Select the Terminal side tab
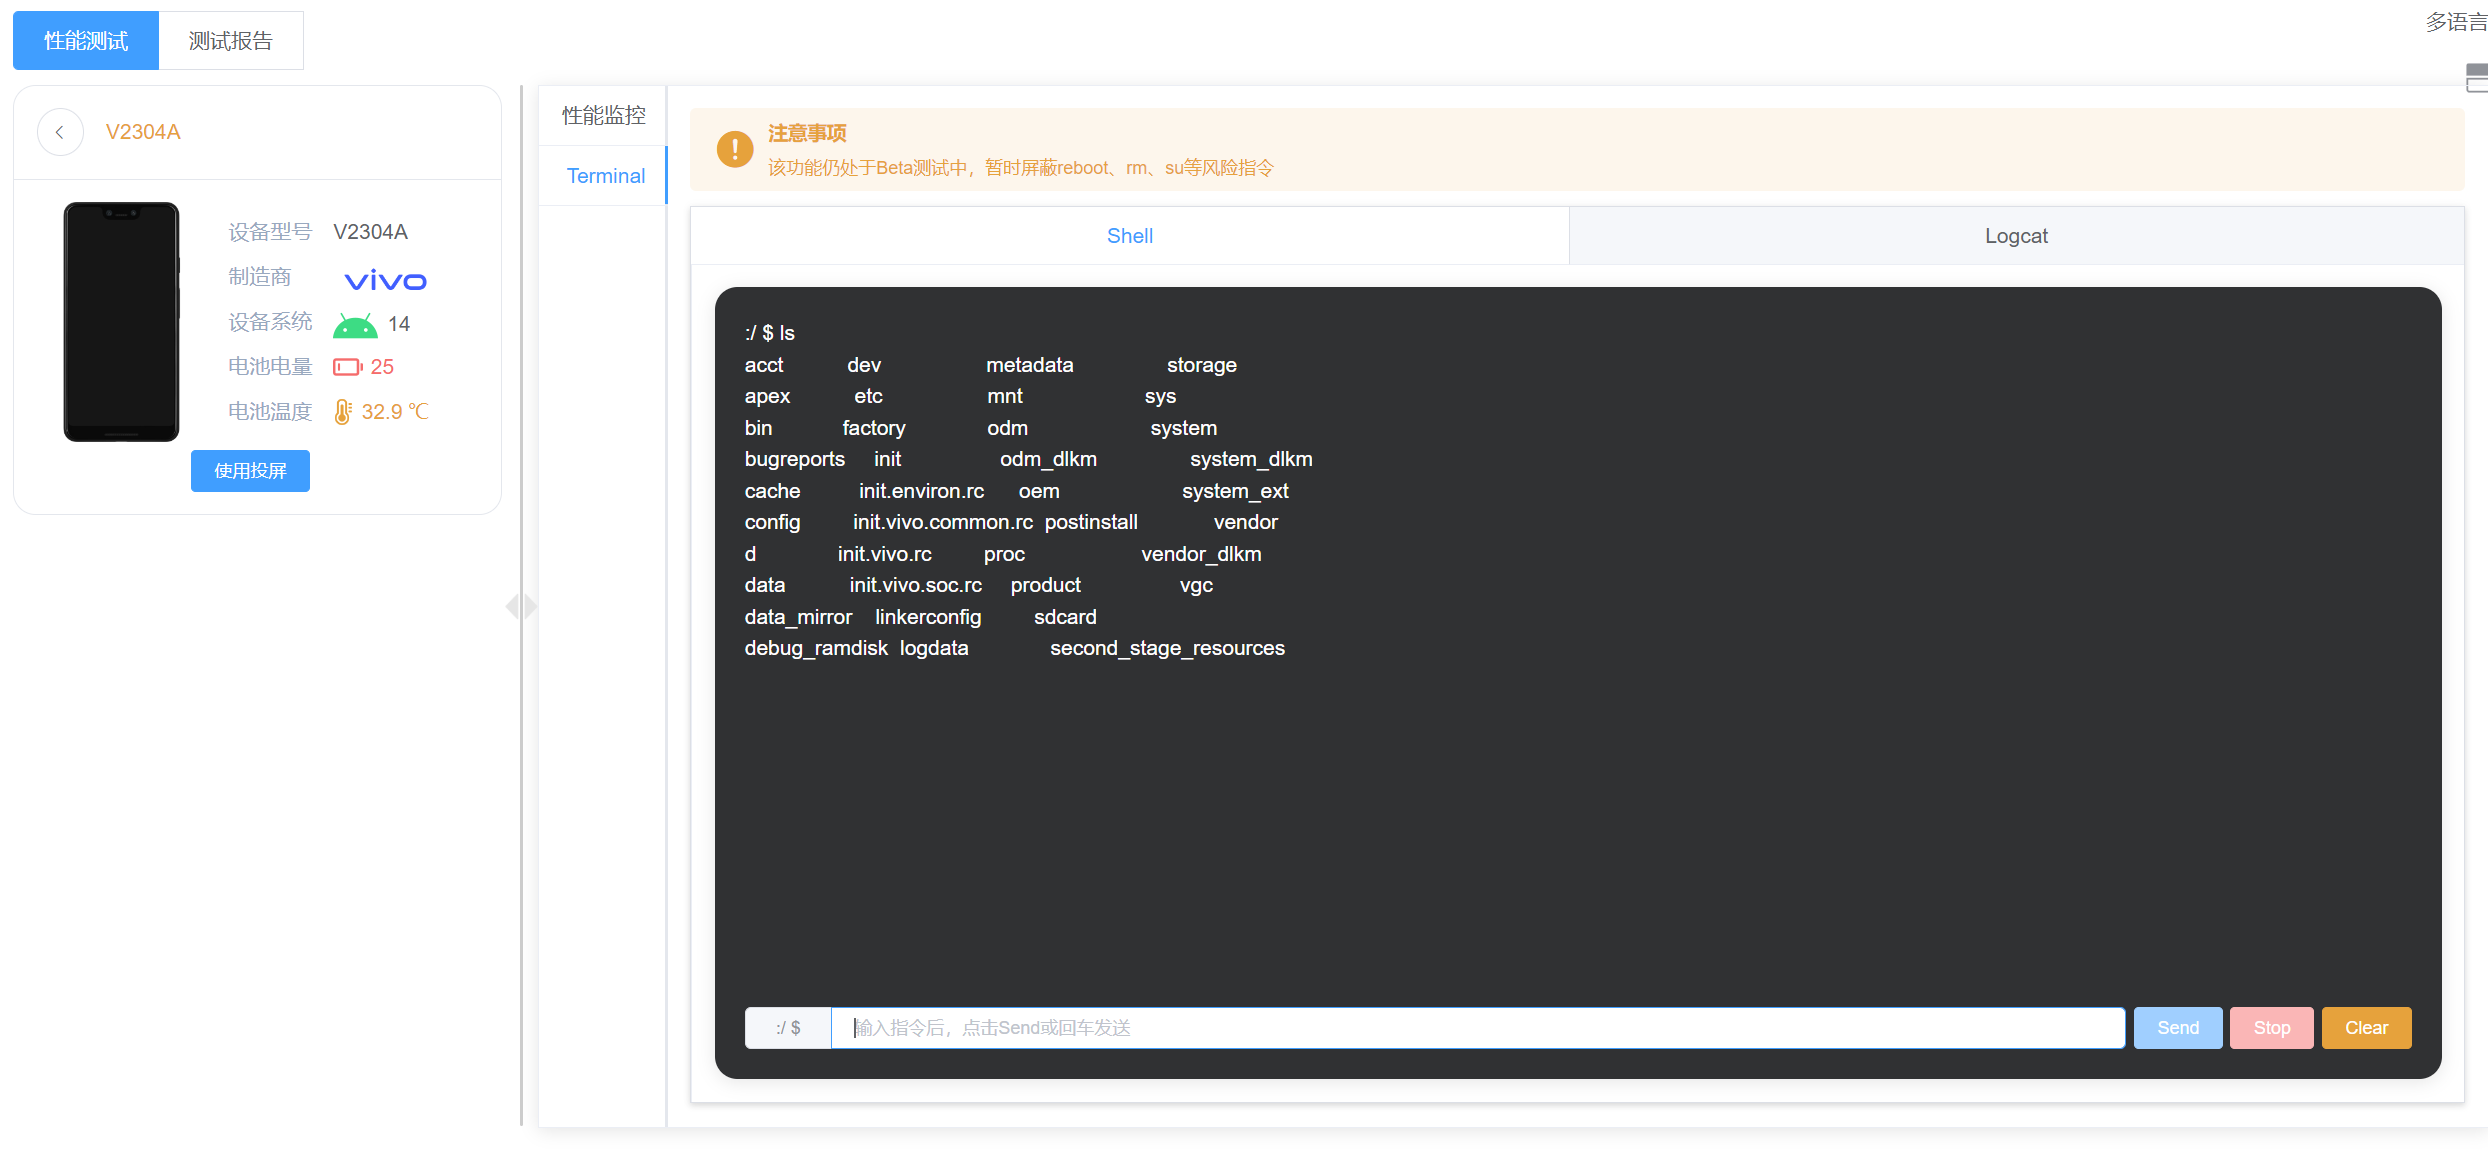Image resolution: width=2488 pixels, height=1164 pixels. [x=605, y=176]
